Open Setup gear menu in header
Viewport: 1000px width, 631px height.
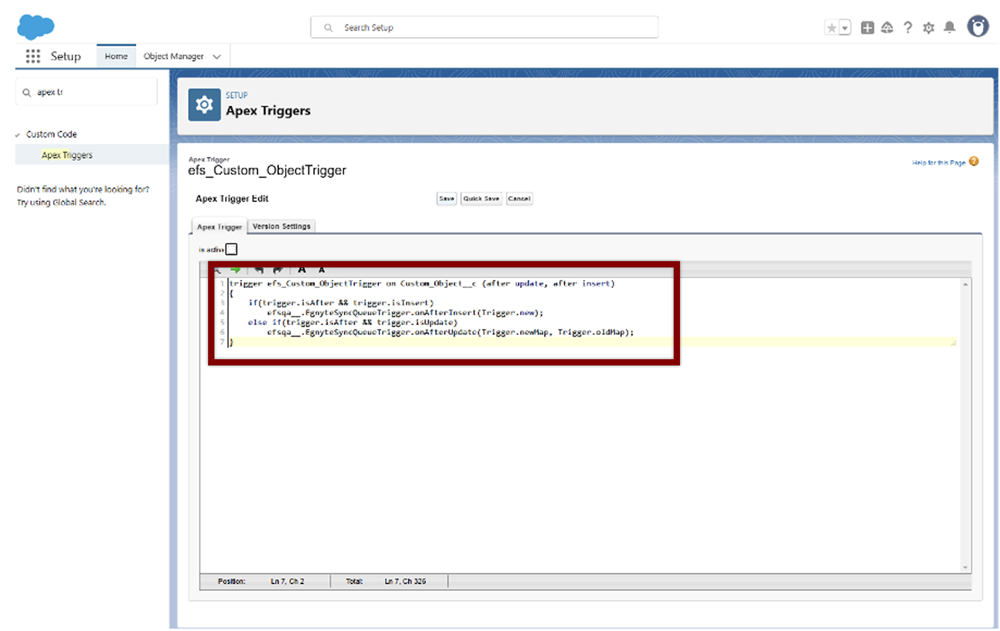coord(929,27)
